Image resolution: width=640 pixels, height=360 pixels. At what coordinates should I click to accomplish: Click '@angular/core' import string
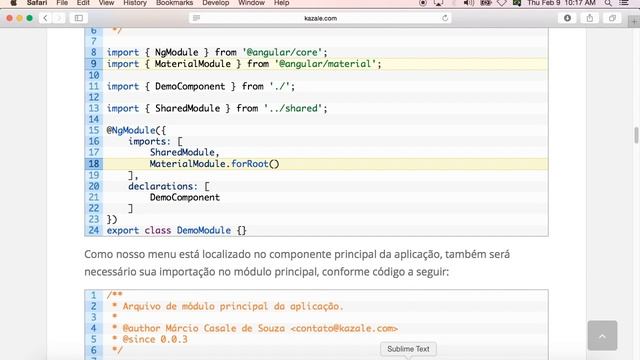(282, 52)
